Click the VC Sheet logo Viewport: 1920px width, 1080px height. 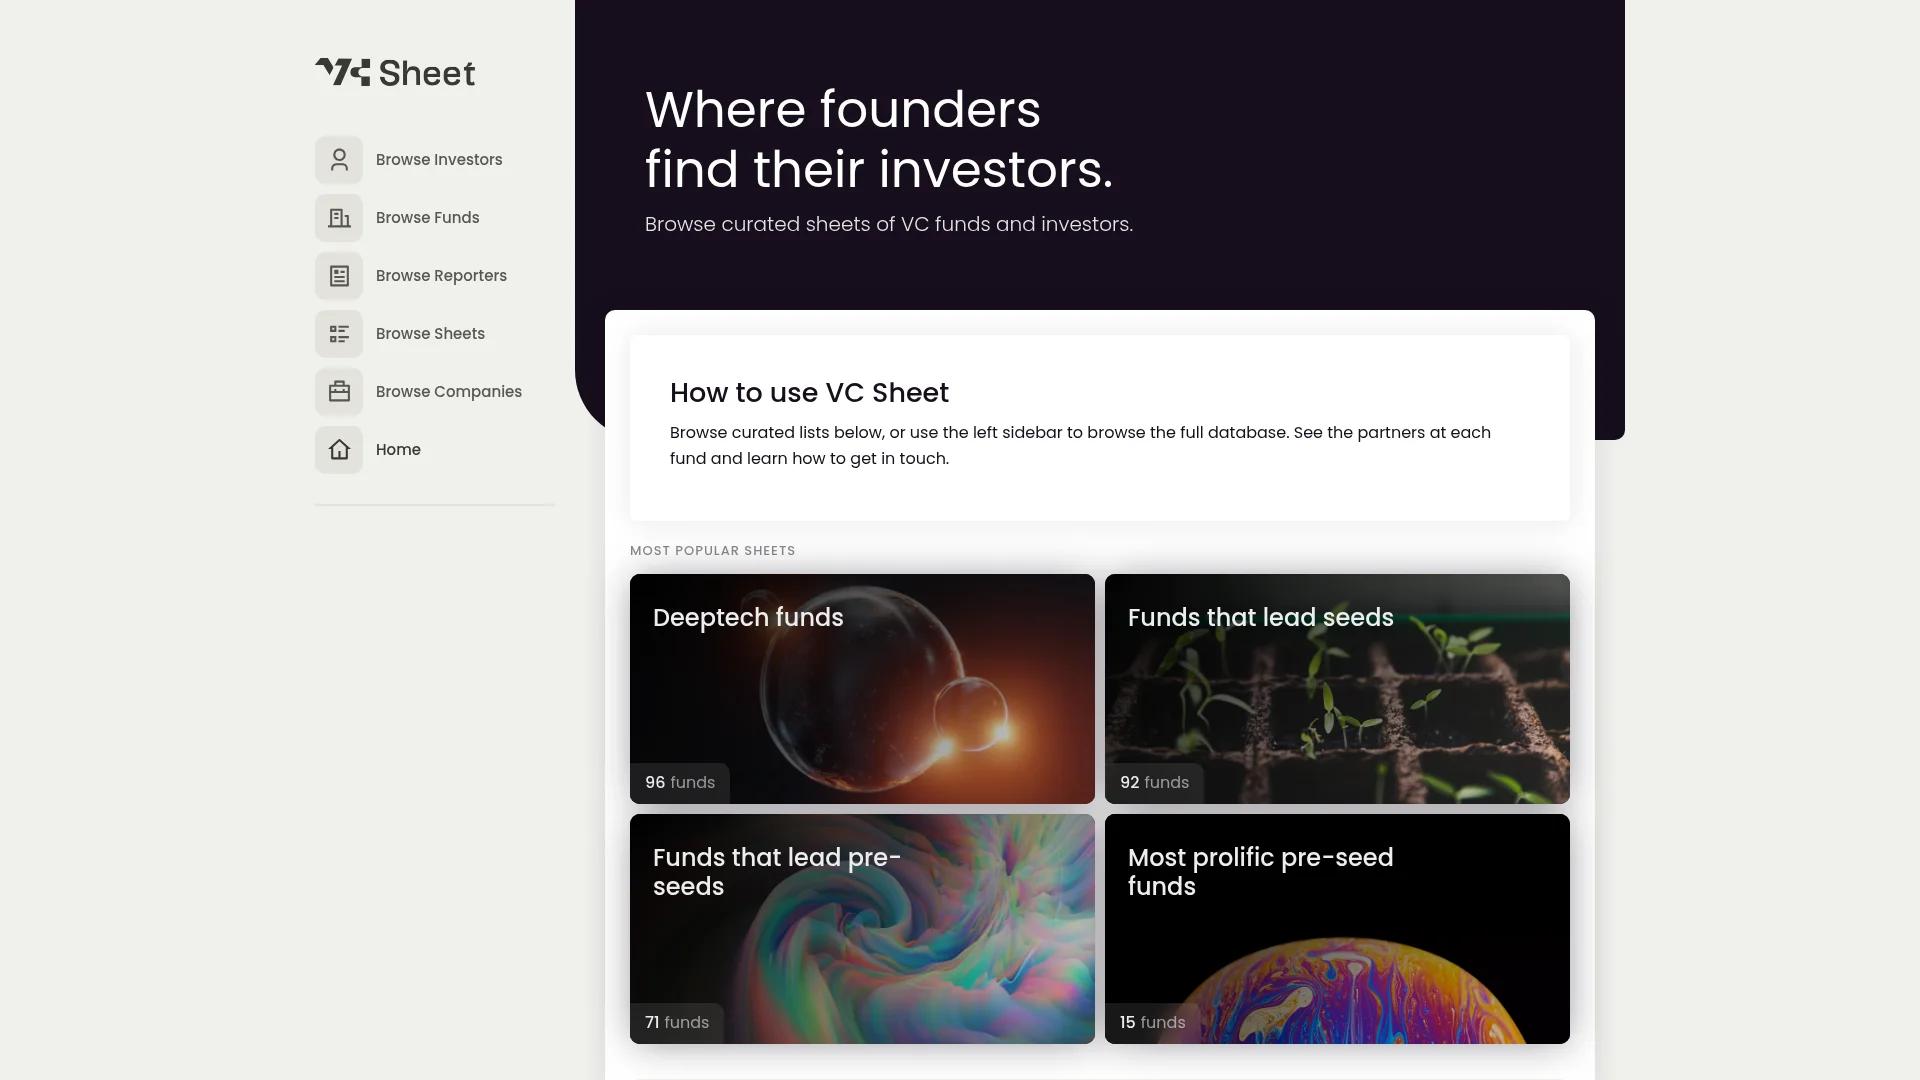[395, 72]
